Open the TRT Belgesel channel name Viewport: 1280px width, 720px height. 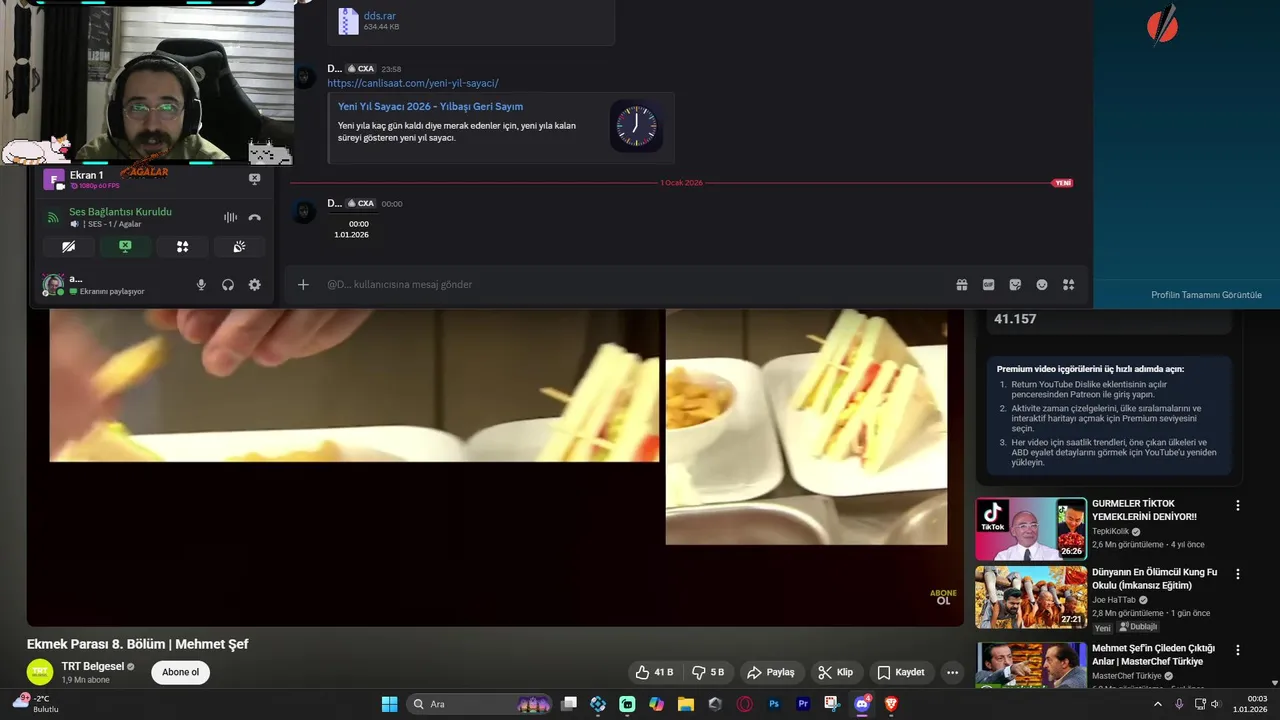pyautogui.click(x=93, y=666)
